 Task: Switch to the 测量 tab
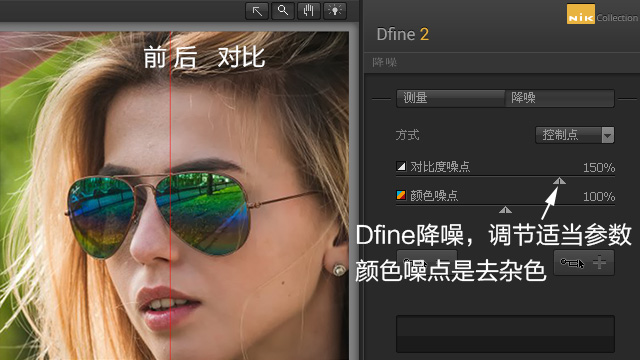[x=451, y=98]
